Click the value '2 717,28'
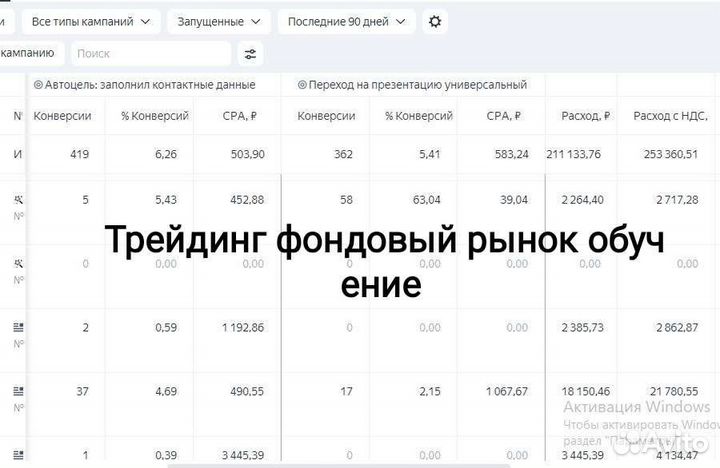720x468 pixels. click(677, 200)
